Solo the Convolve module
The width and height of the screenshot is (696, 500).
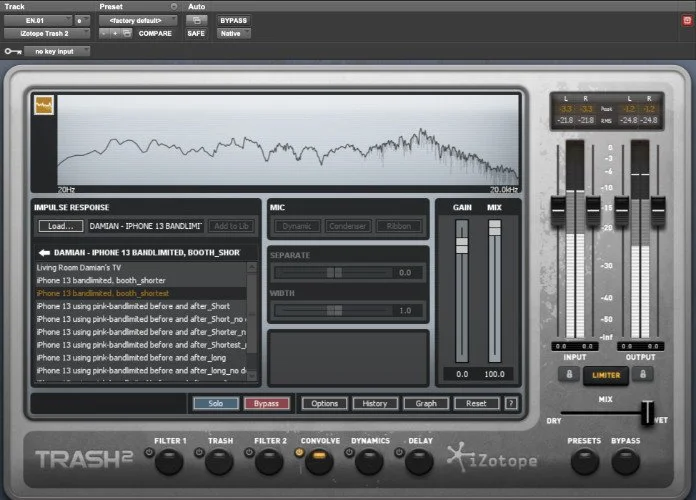pyautogui.click(x=216, y=403)
